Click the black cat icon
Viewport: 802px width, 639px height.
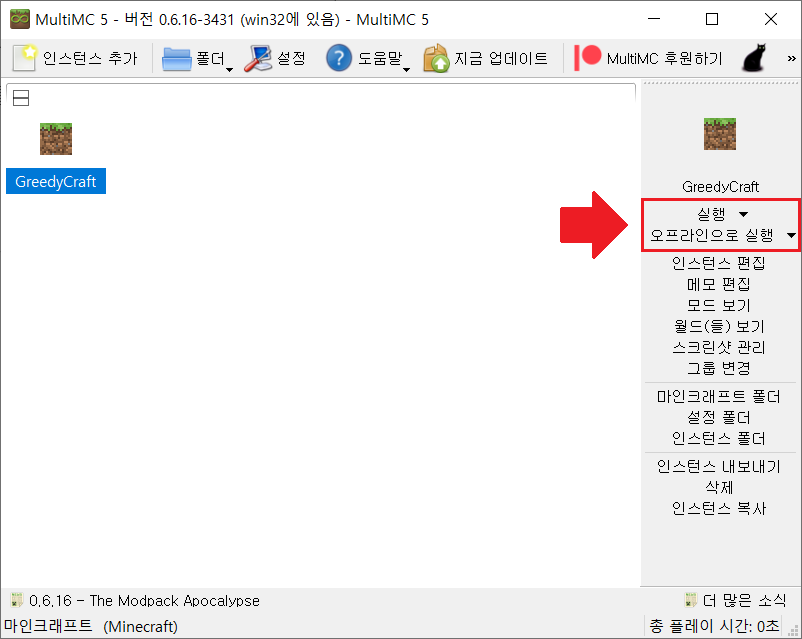(754, 58)
